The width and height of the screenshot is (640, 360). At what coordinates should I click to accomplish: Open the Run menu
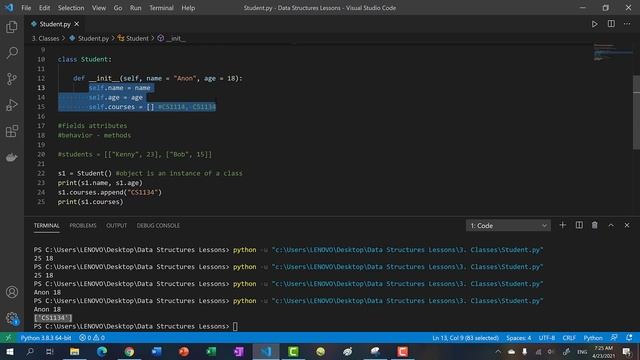(x=136, y=8)
